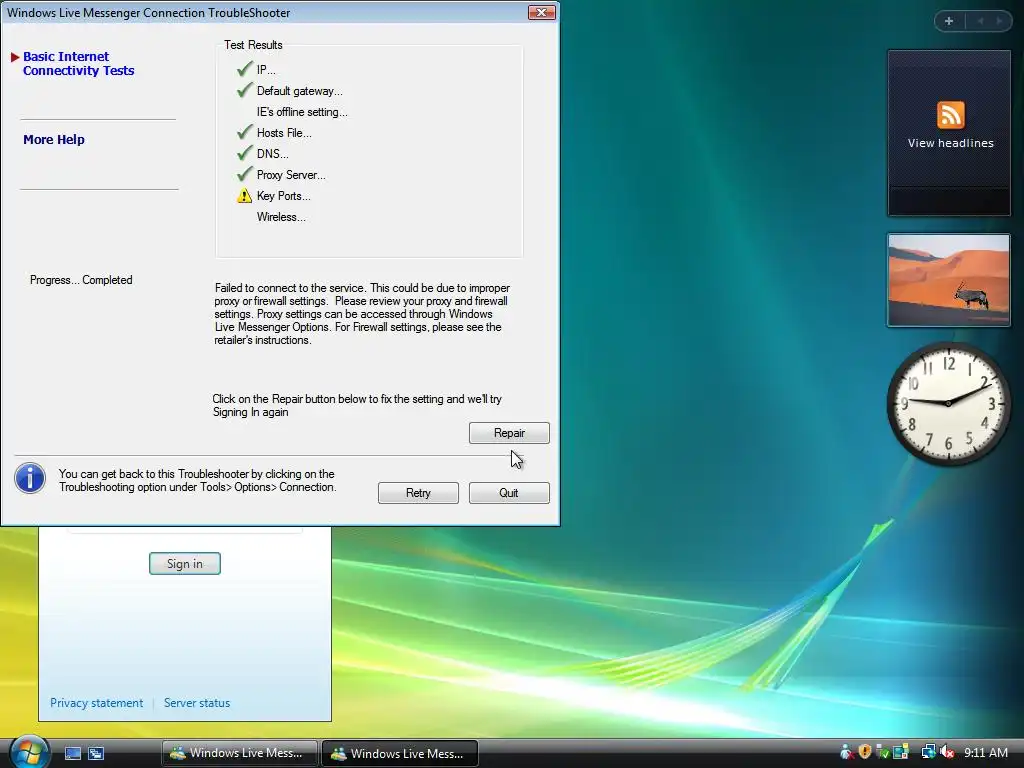Click the 'DNS...' test result text
The image size is (1024, 768).
272,153
